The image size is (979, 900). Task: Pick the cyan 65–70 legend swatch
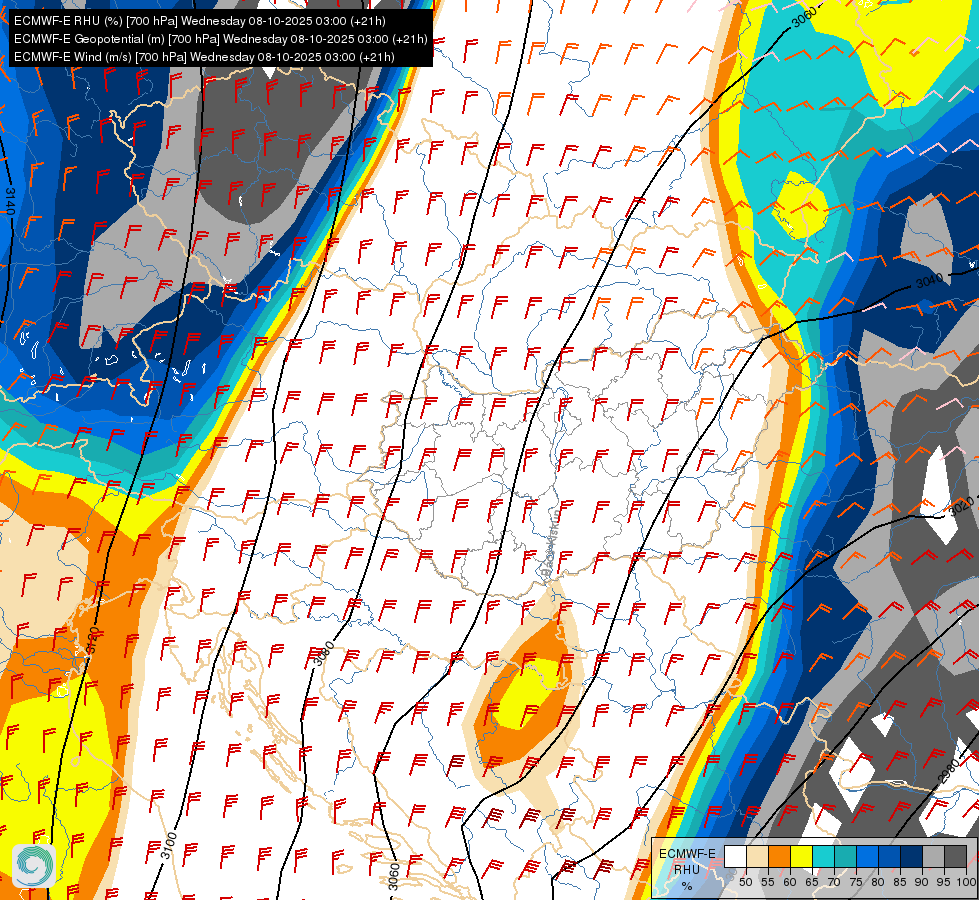[824, 856]
